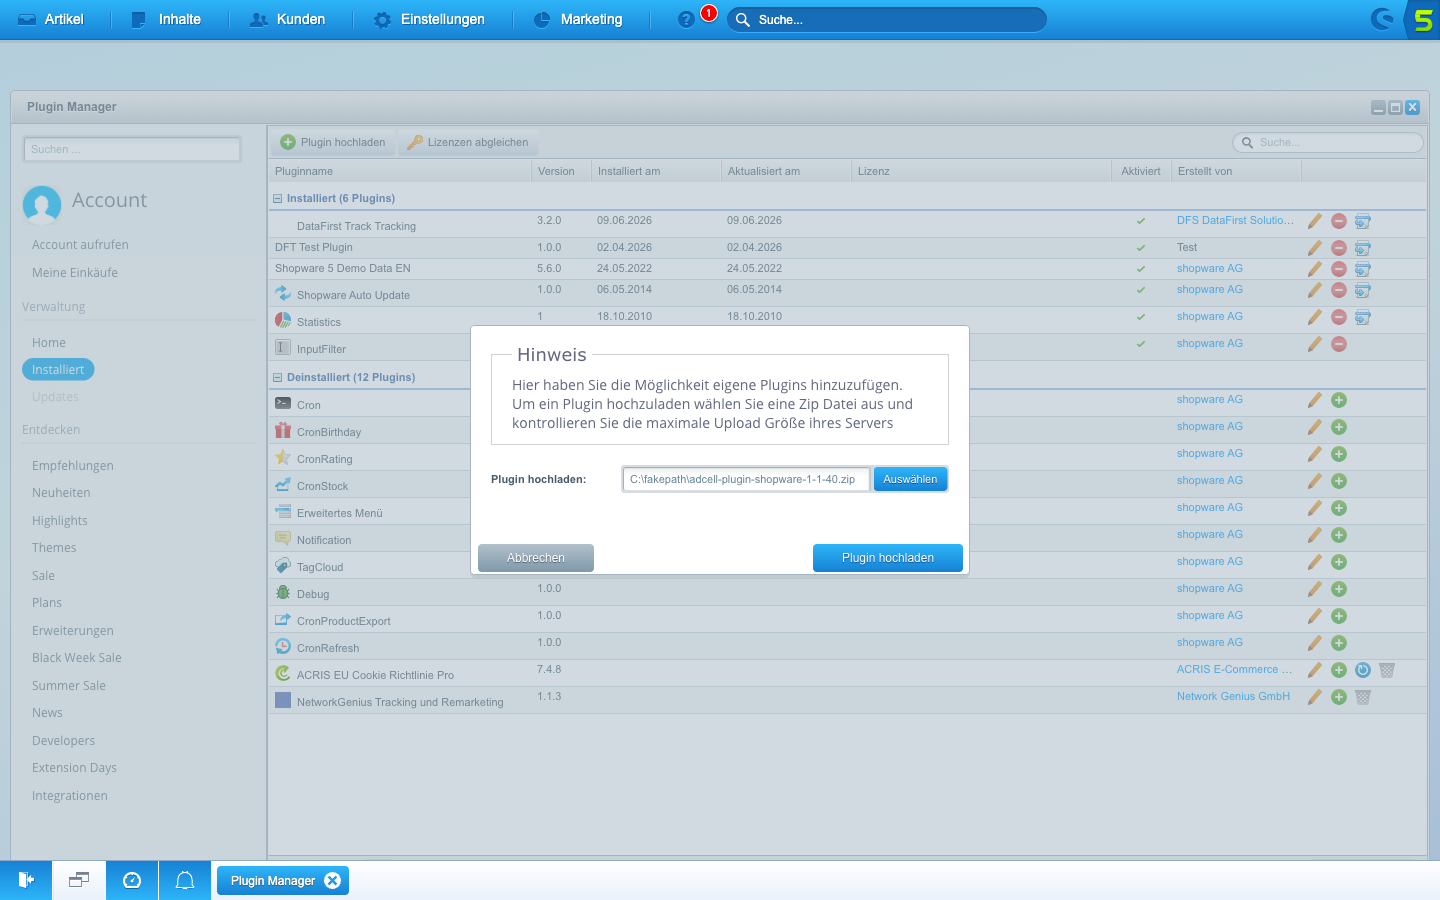1440x900 pixels.
Task: Click the Lizenzen abgleichen toolbar button
Action: point(468,142)
